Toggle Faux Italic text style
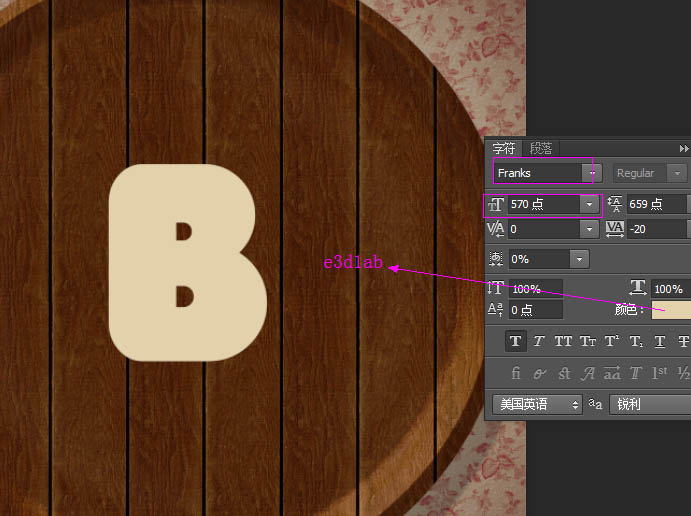Screen dimensions: 691x516 pyautogui.click(x=539, y=341)
